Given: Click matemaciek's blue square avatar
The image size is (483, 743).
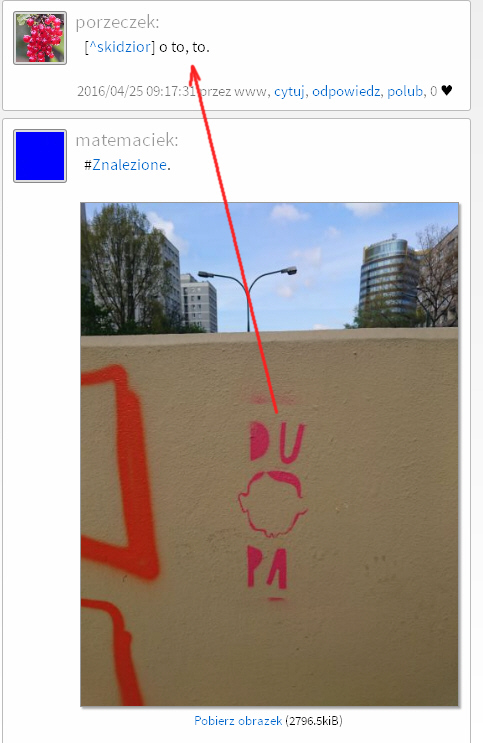Looking at the screenshot, I should 40,156.
